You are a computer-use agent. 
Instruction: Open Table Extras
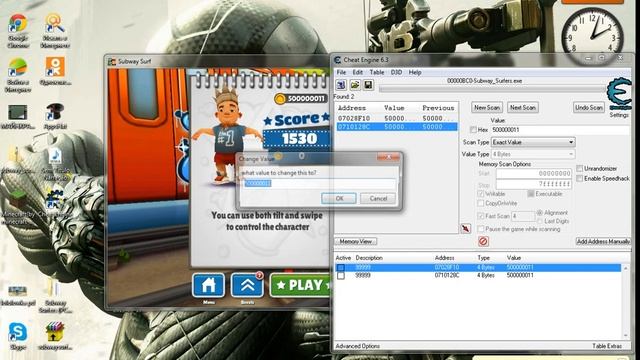coord(607,346)
